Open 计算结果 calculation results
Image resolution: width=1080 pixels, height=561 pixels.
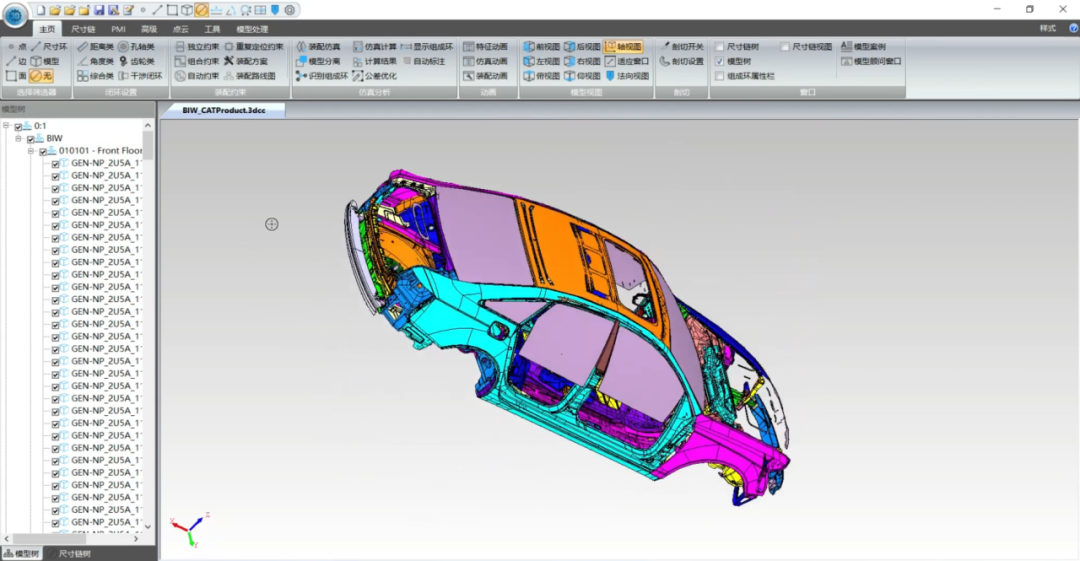tap(375, 61)
